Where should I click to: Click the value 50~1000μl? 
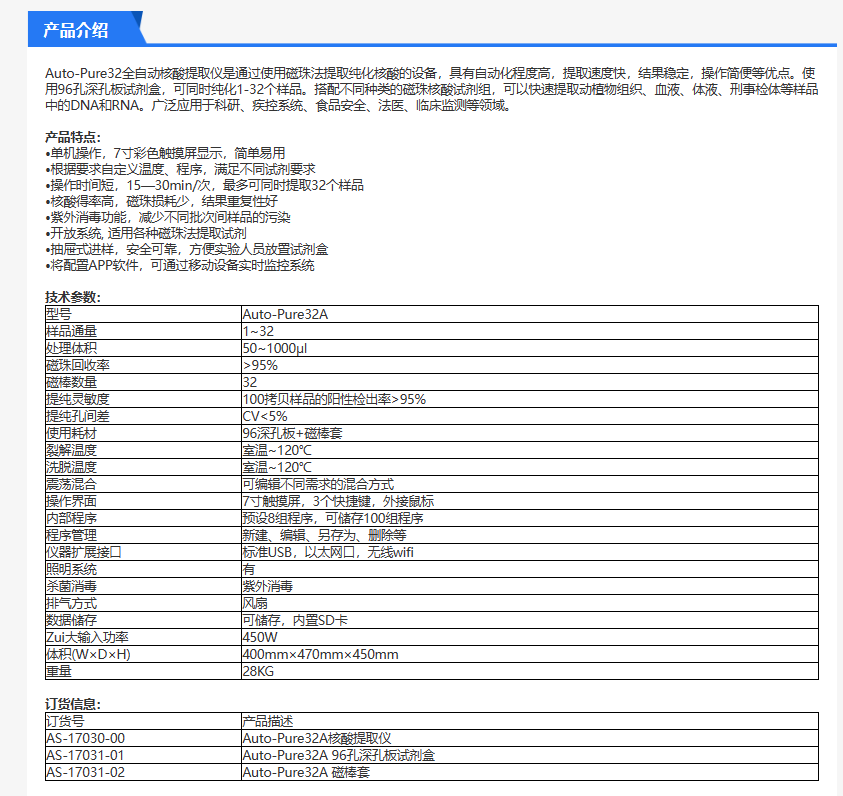click(x=275, y=348)
